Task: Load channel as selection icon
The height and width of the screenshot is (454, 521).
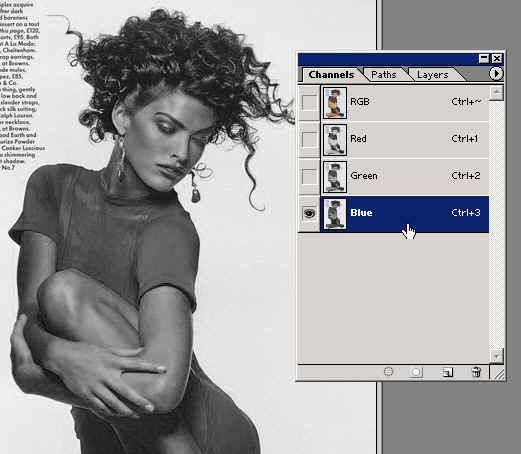Action: pos(388,371)
